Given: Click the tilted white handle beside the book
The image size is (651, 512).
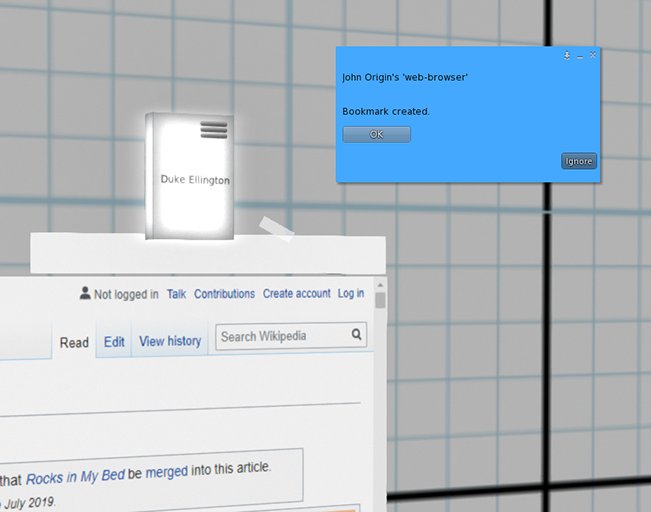Looking at the screenshot, I should 276,229.
